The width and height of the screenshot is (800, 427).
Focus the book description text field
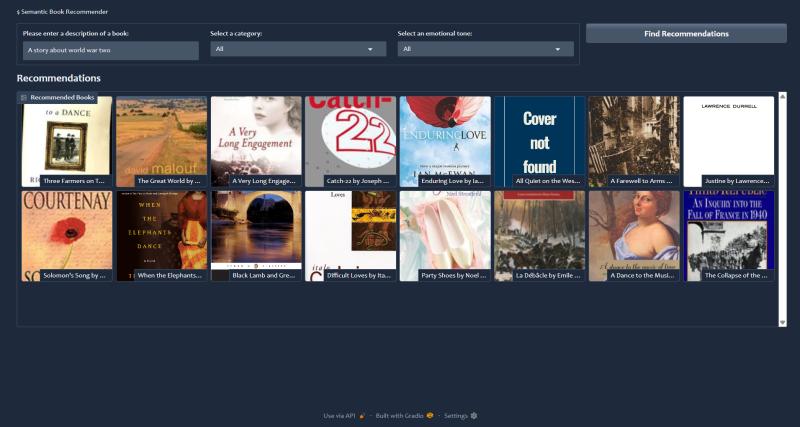[111, 51]
